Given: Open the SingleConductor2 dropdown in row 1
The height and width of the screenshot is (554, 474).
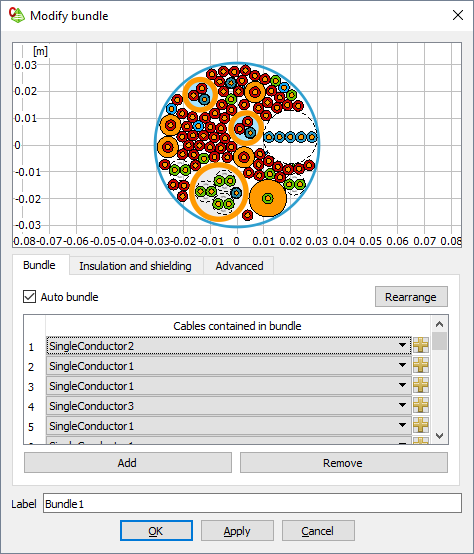Looking at the screenshot, I should [229, 346].
